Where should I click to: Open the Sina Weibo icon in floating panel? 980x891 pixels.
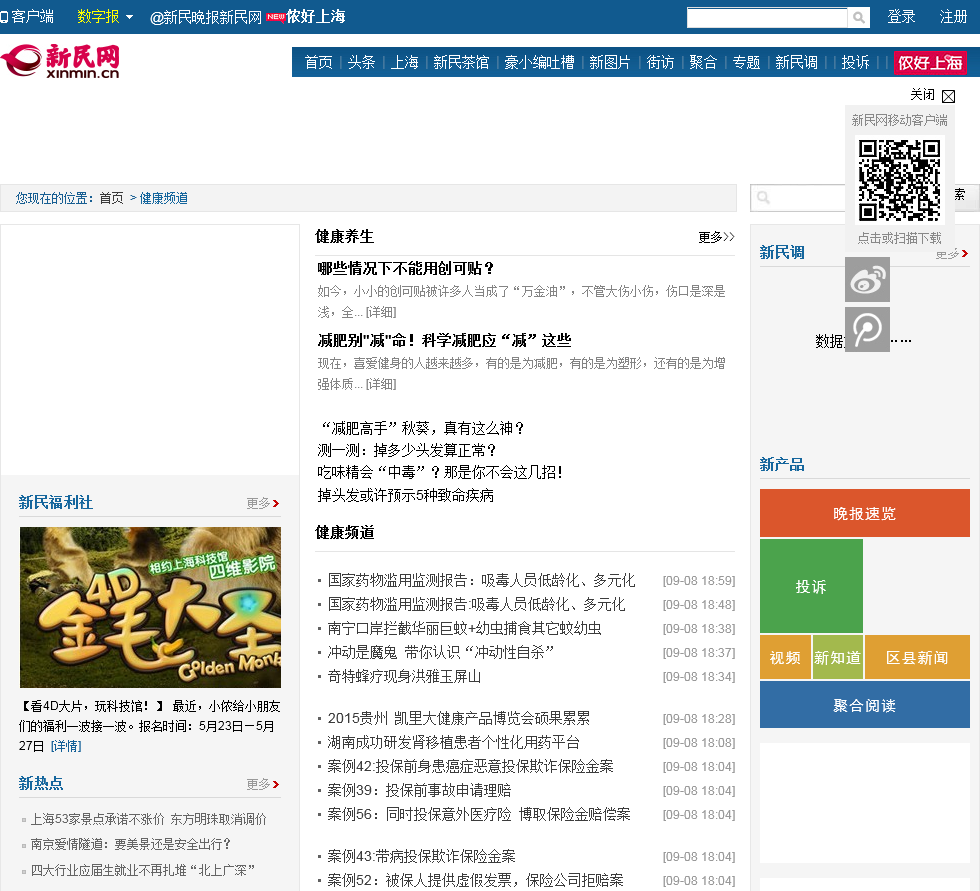click(x=867, y=280)
